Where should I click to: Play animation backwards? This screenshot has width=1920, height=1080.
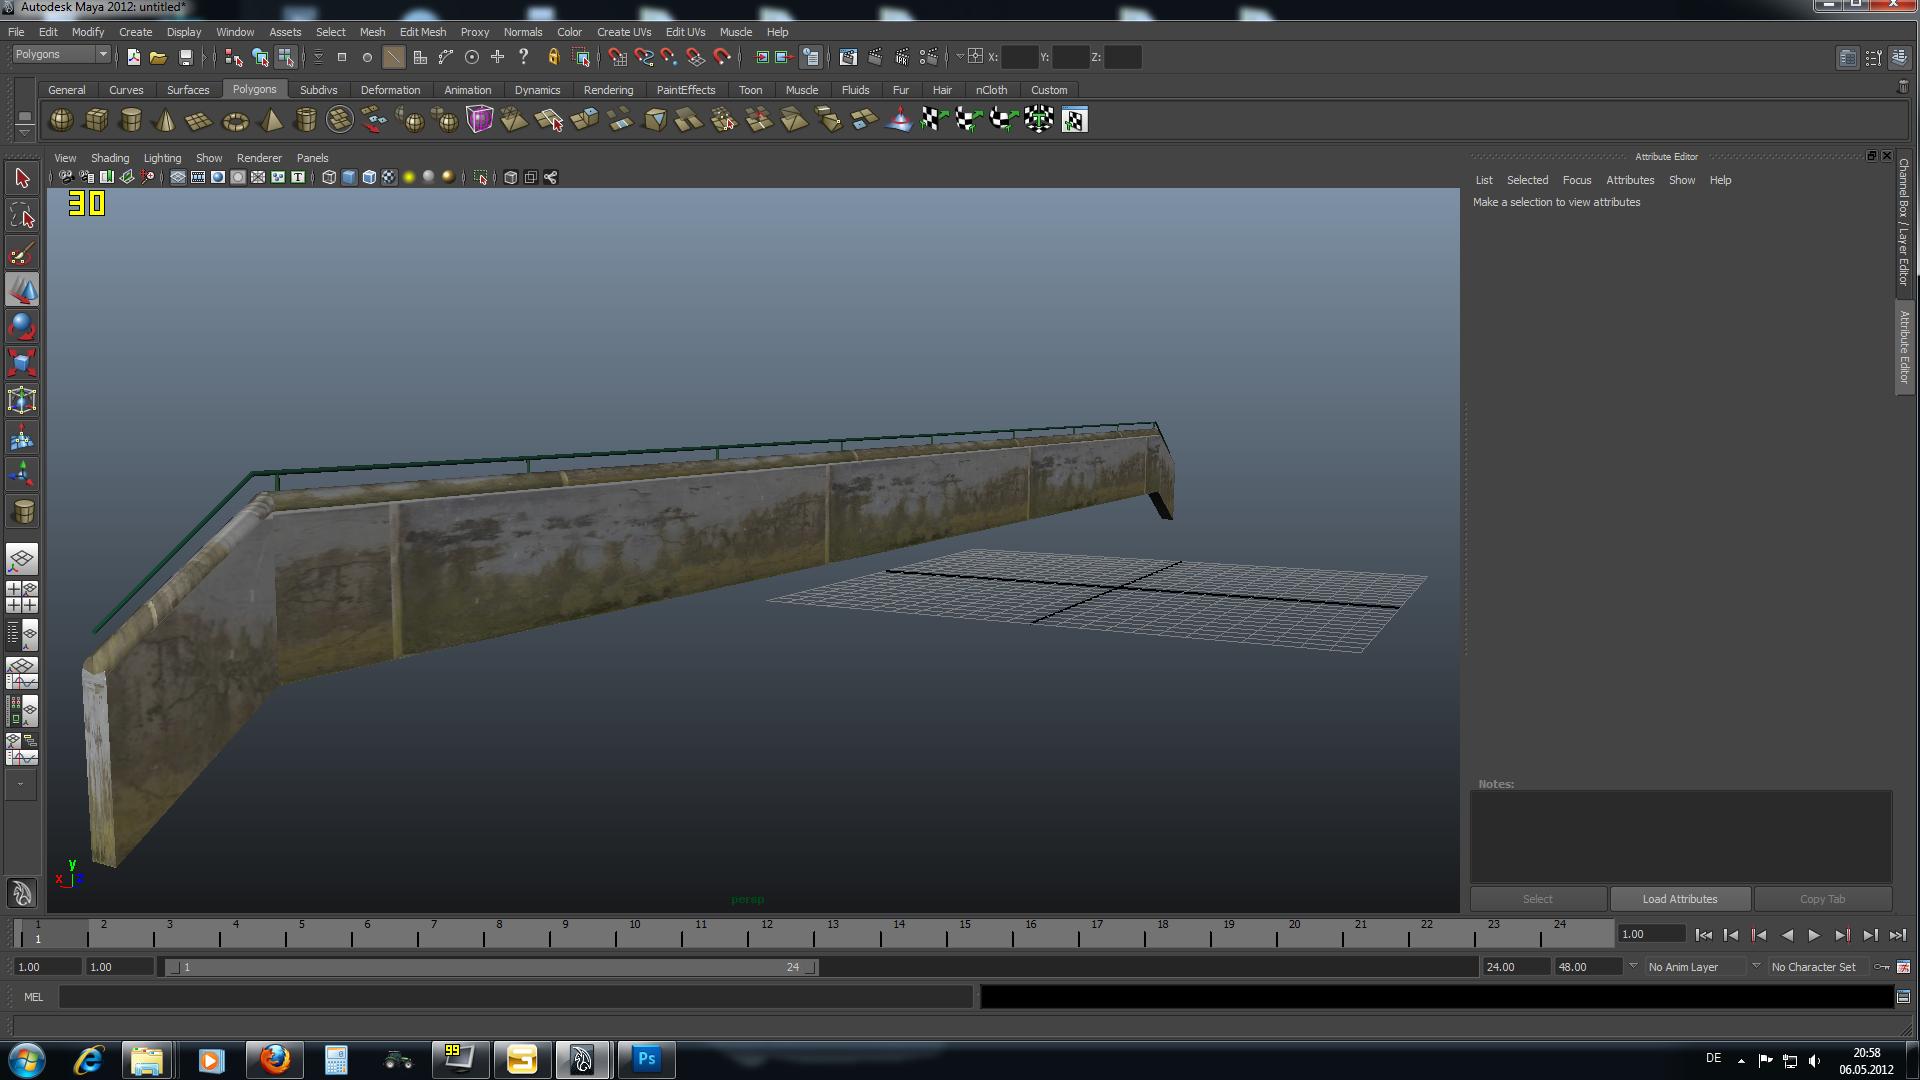click(x=1787, y=935)
